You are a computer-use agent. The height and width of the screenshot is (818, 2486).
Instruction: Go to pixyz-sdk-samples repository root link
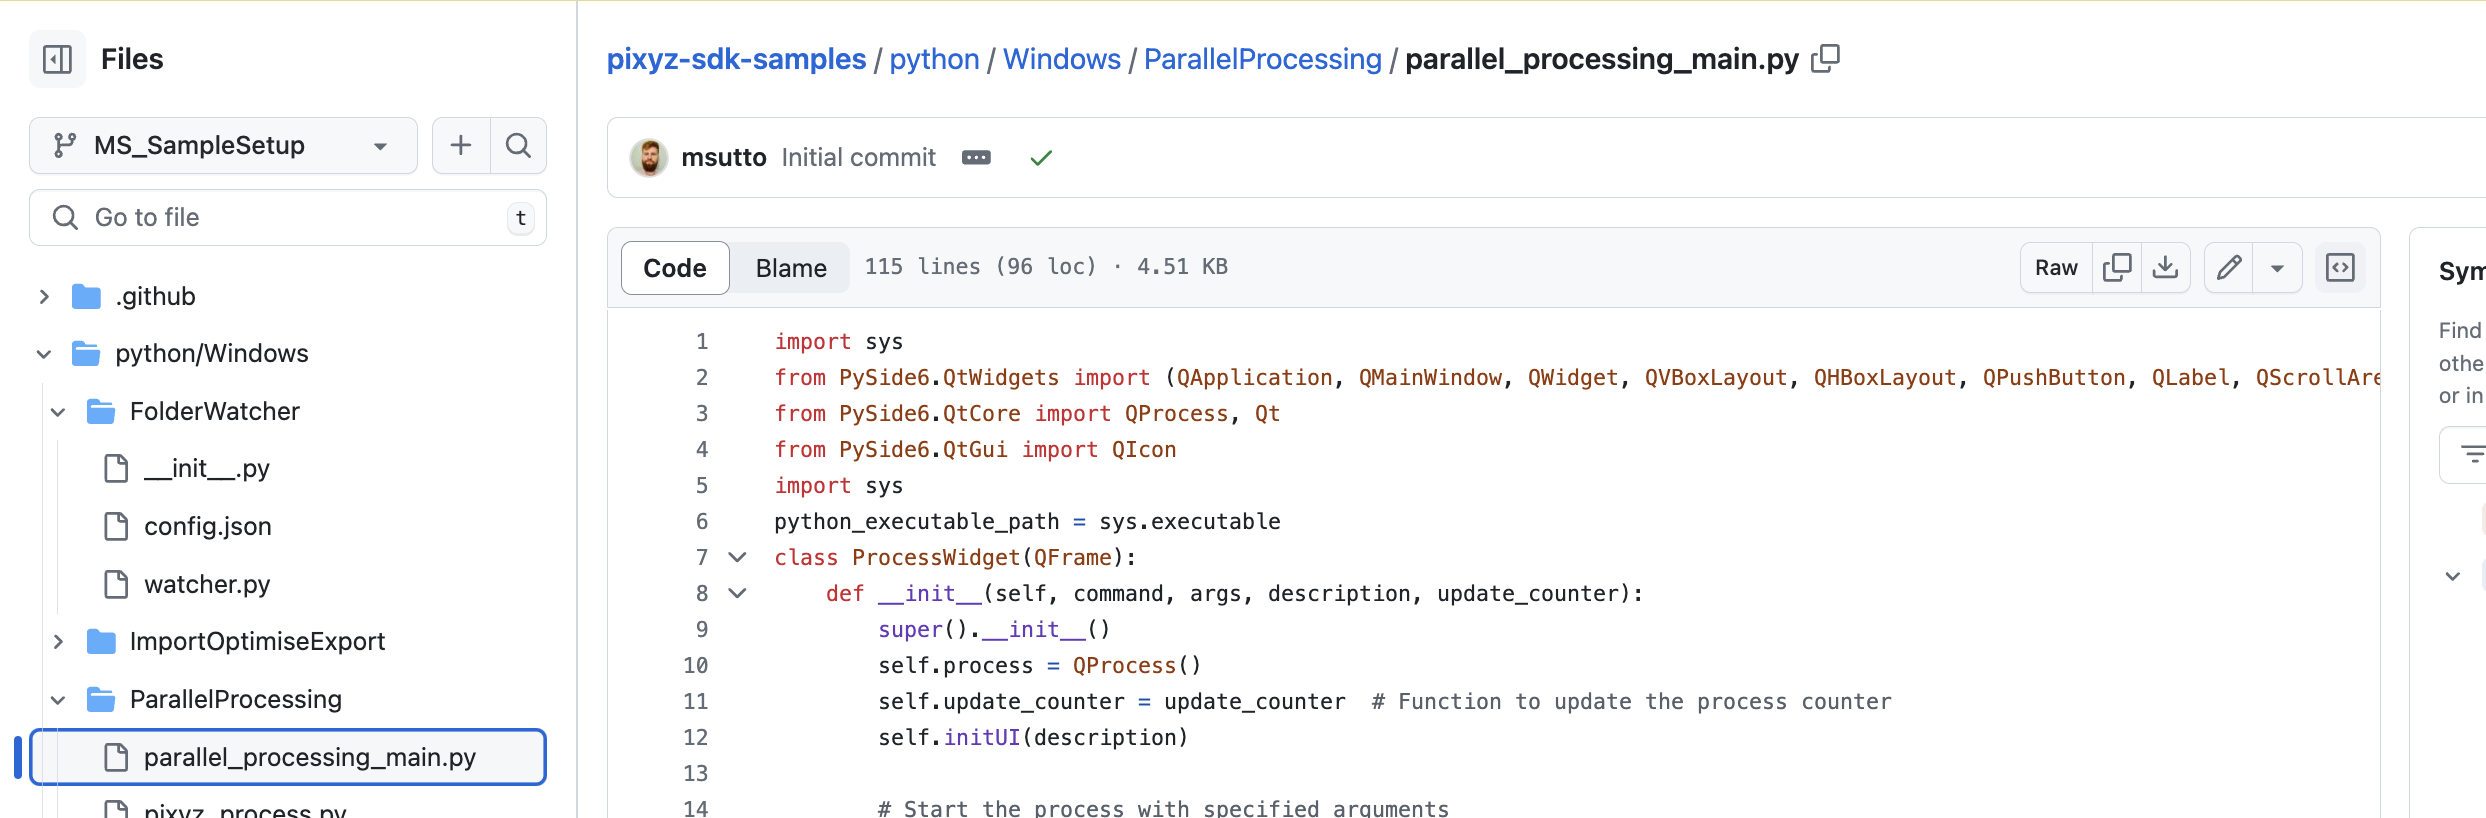(736, 59)
